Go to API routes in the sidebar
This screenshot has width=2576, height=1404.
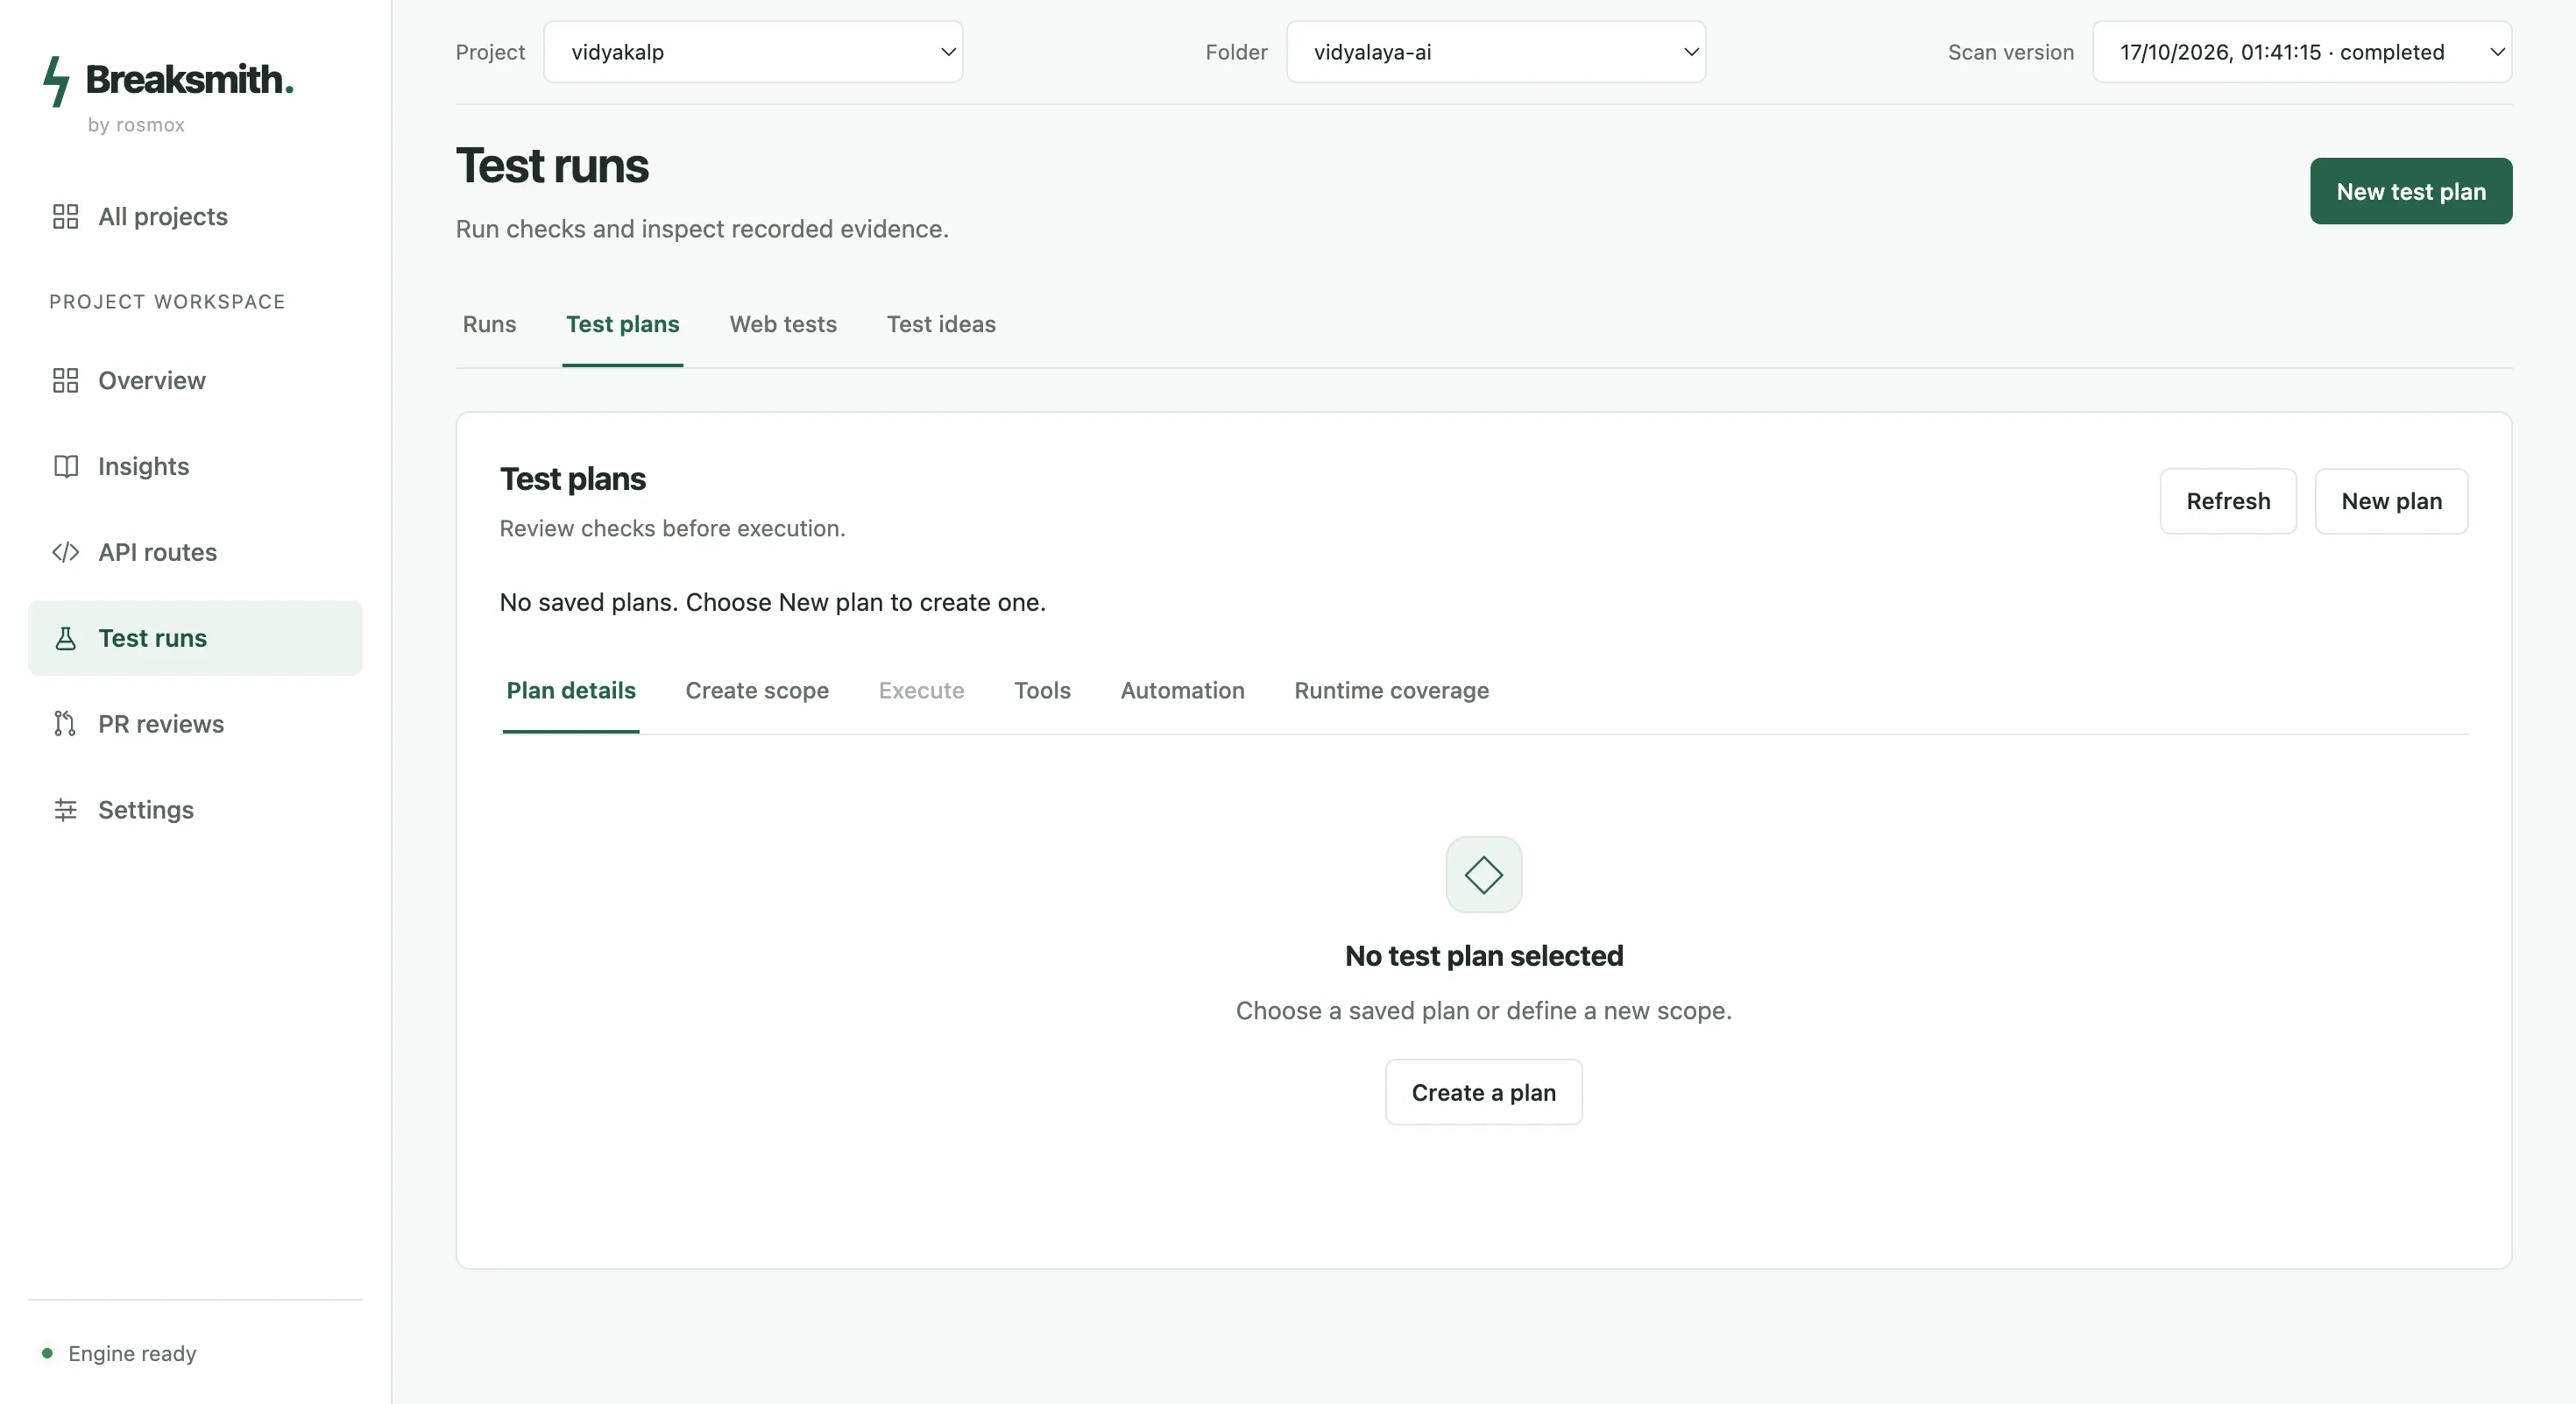195,553
